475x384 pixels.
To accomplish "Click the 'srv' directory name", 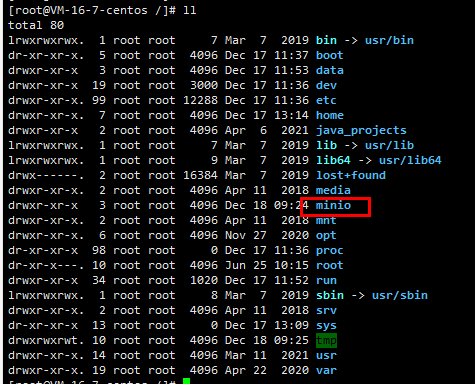I will [x=326, y=310].
